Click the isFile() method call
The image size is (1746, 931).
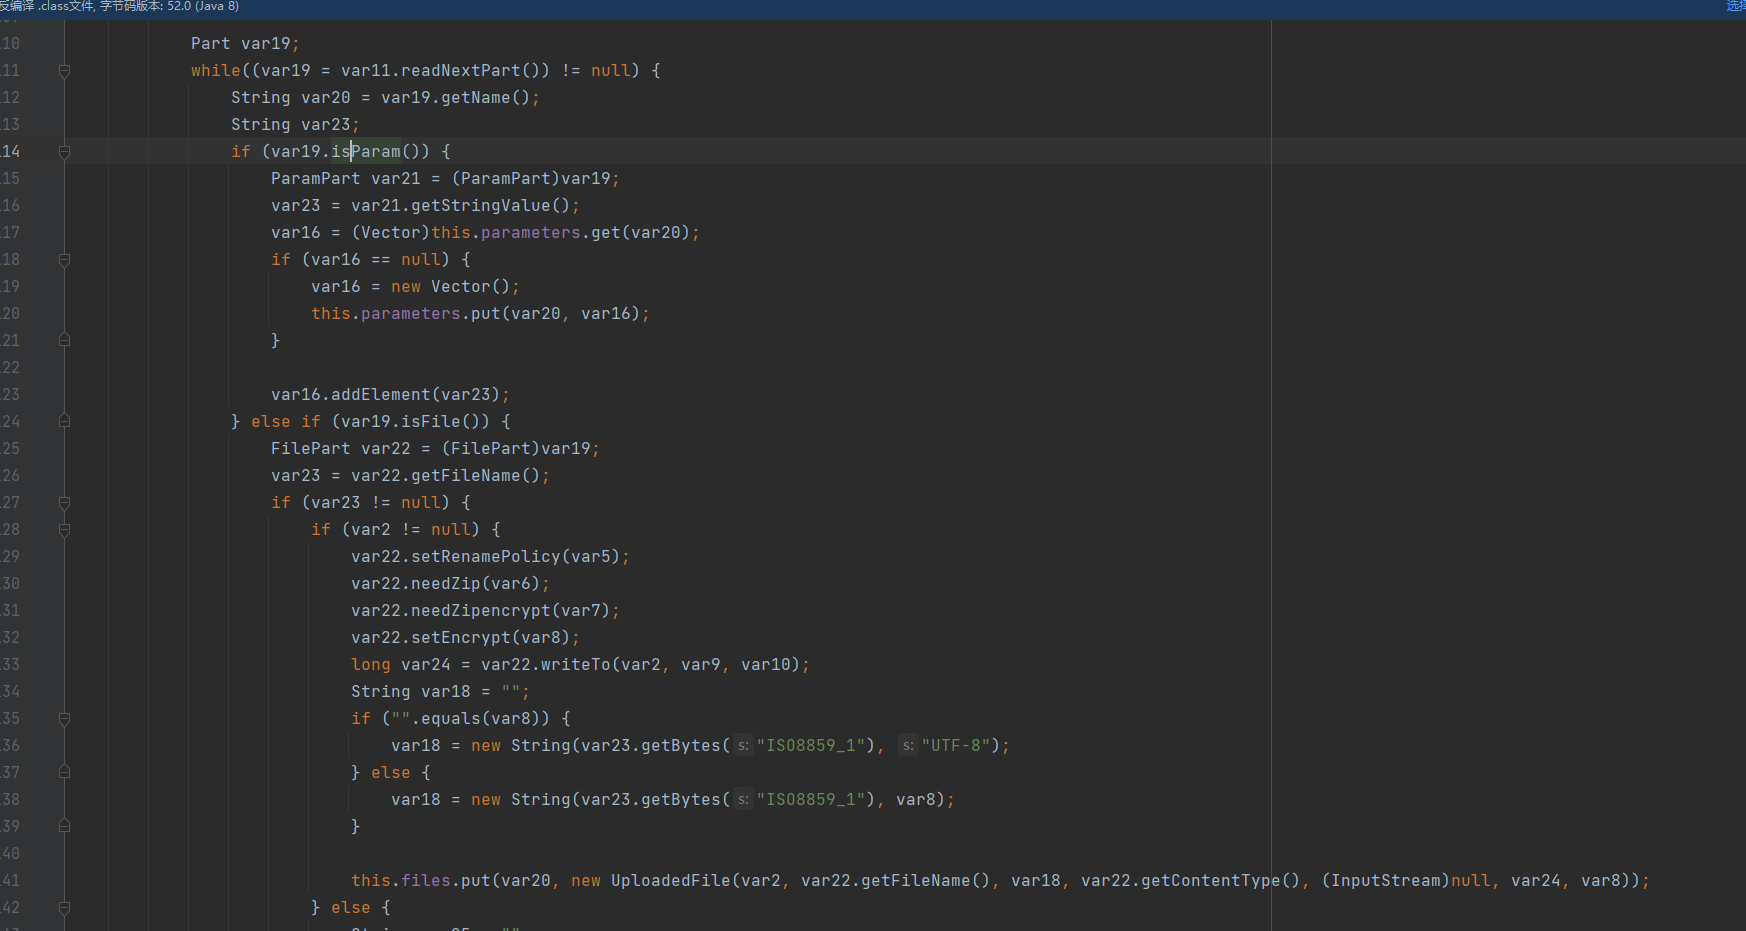pos(445,422)
